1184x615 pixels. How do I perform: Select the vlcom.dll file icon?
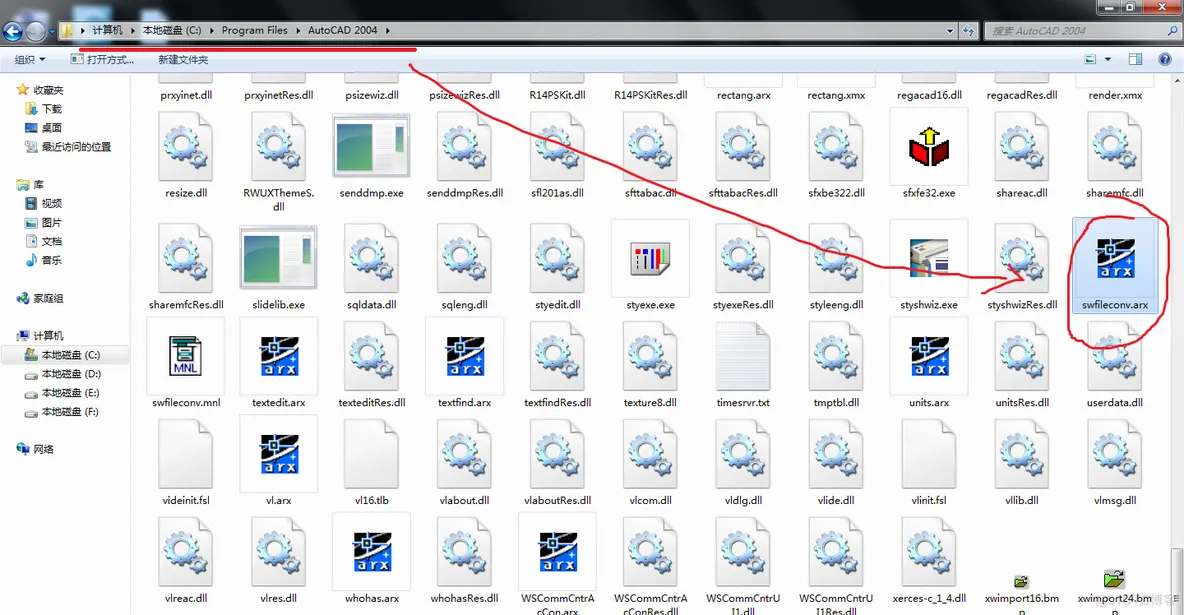(650, 453)
